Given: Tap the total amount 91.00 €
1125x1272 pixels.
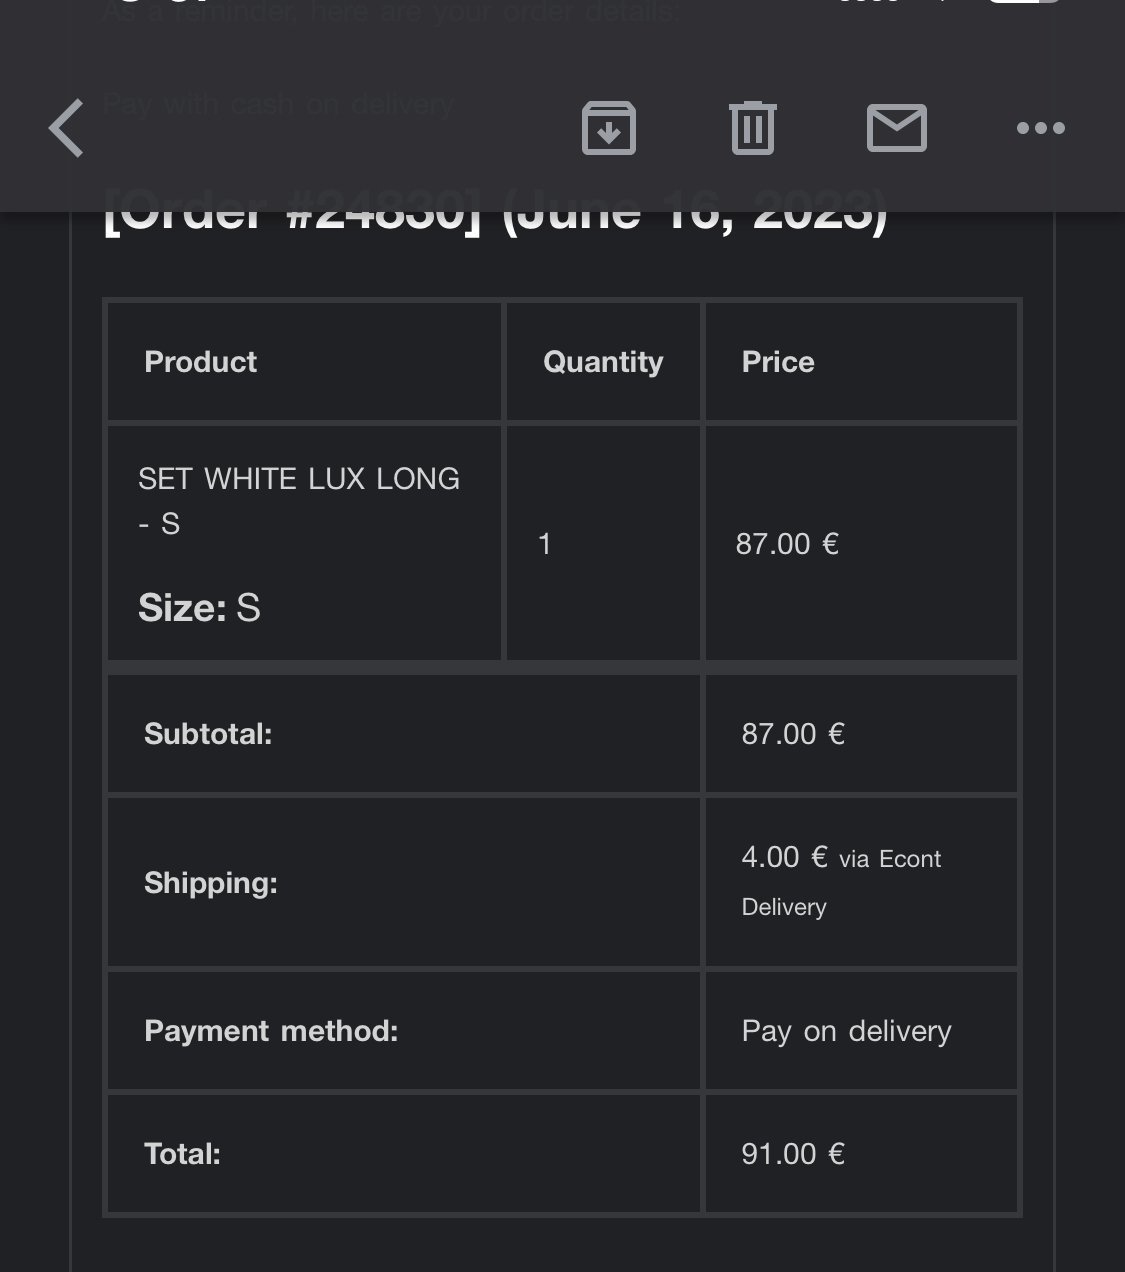Looking at the screenshot, I should (x=793, y=1154).
